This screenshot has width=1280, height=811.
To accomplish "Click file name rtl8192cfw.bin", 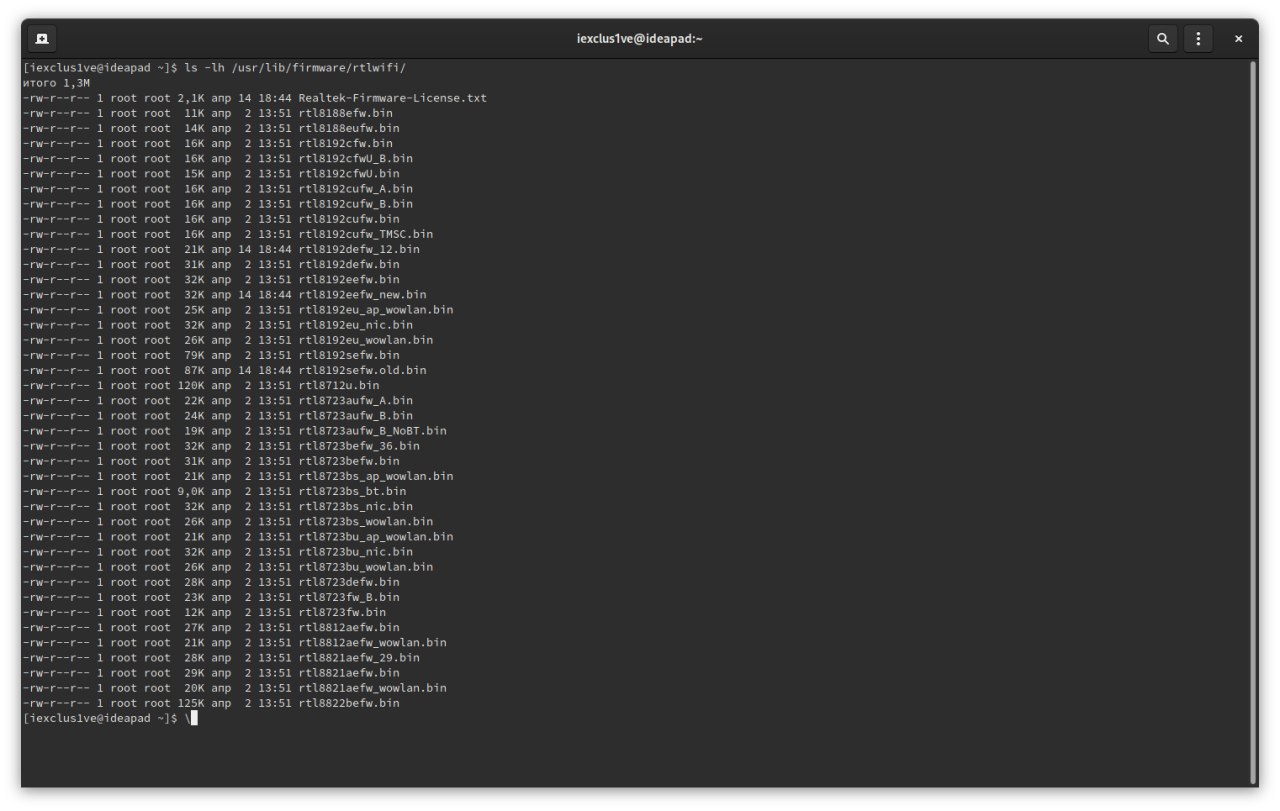I will pos(345,143).
